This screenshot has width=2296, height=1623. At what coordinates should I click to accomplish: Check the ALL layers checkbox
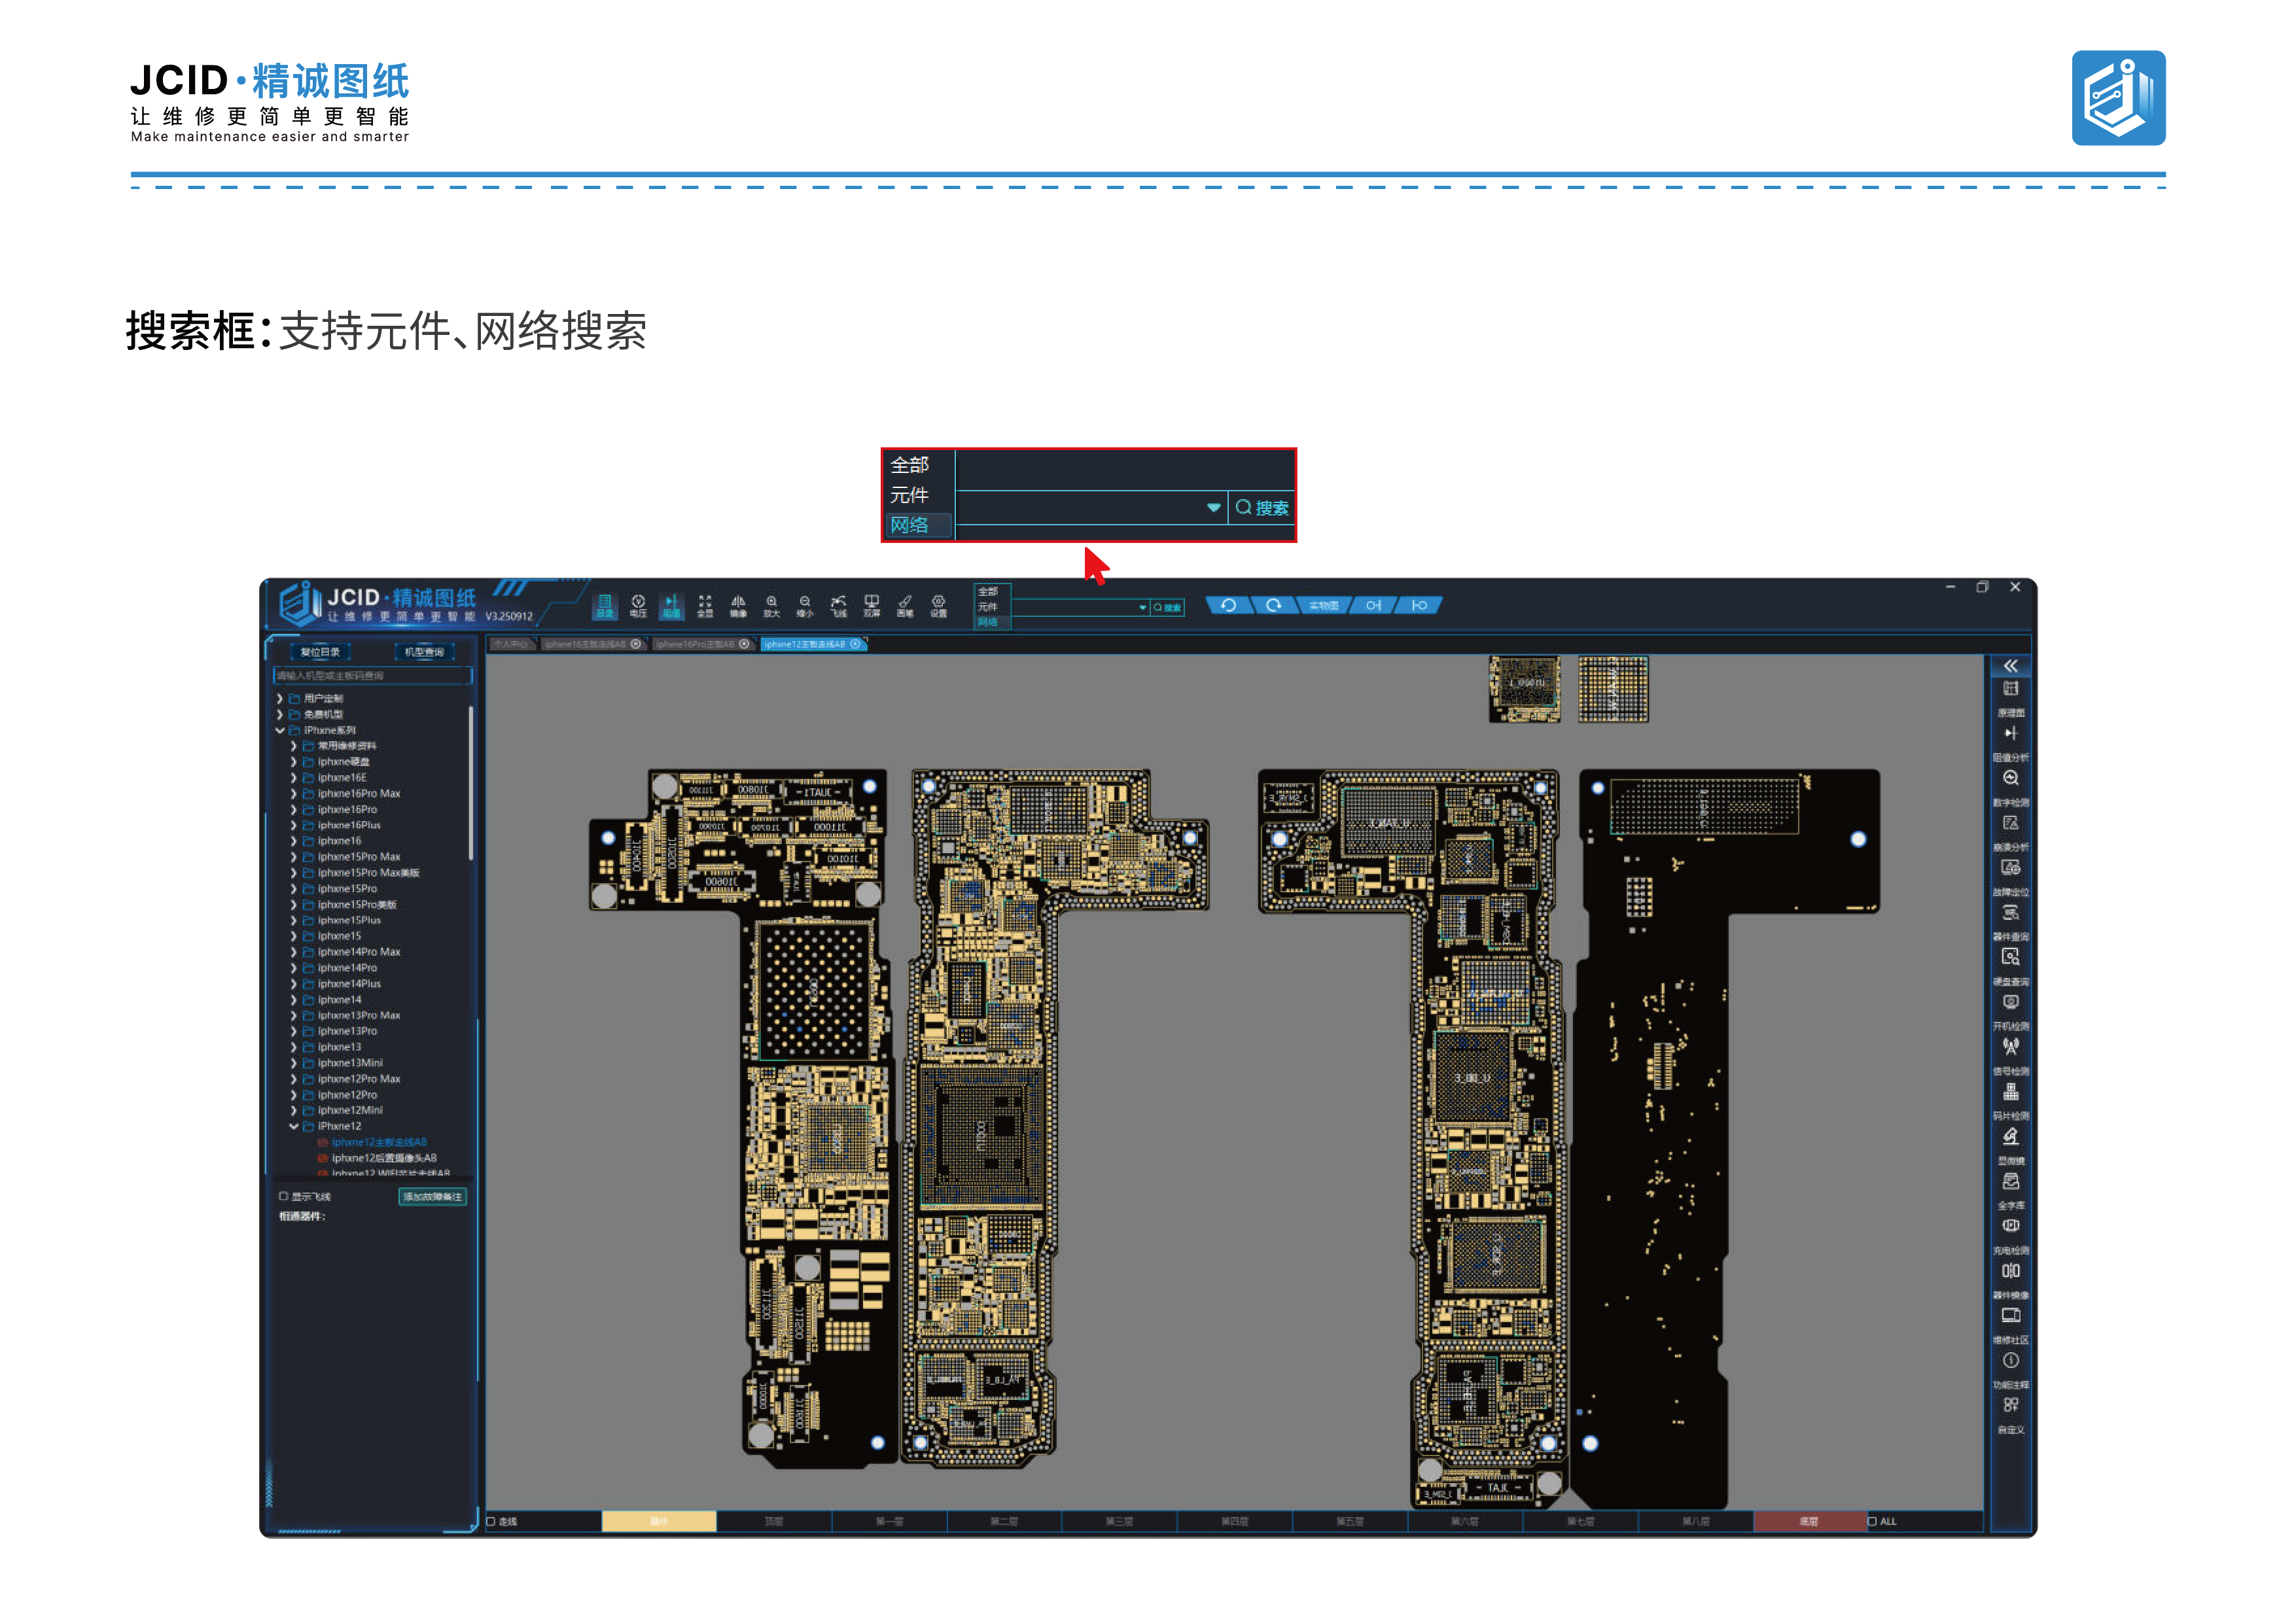point(1872,1522)
